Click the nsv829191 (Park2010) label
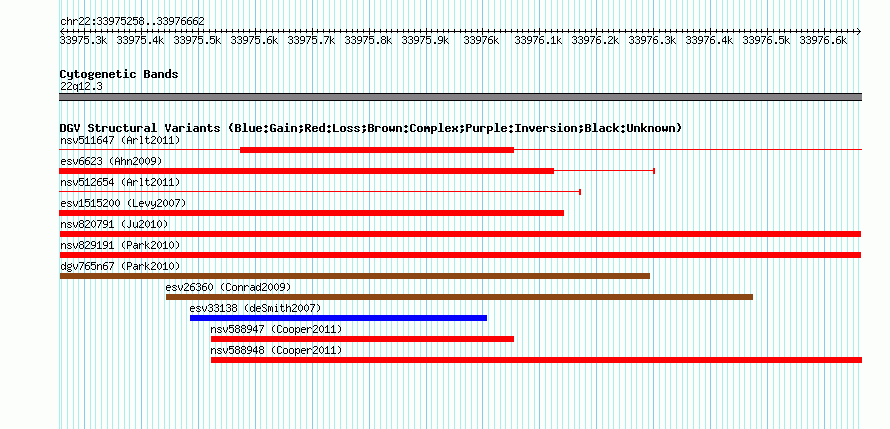The height and width of the screenshot is (429, 890). click(x=120, y=245)
